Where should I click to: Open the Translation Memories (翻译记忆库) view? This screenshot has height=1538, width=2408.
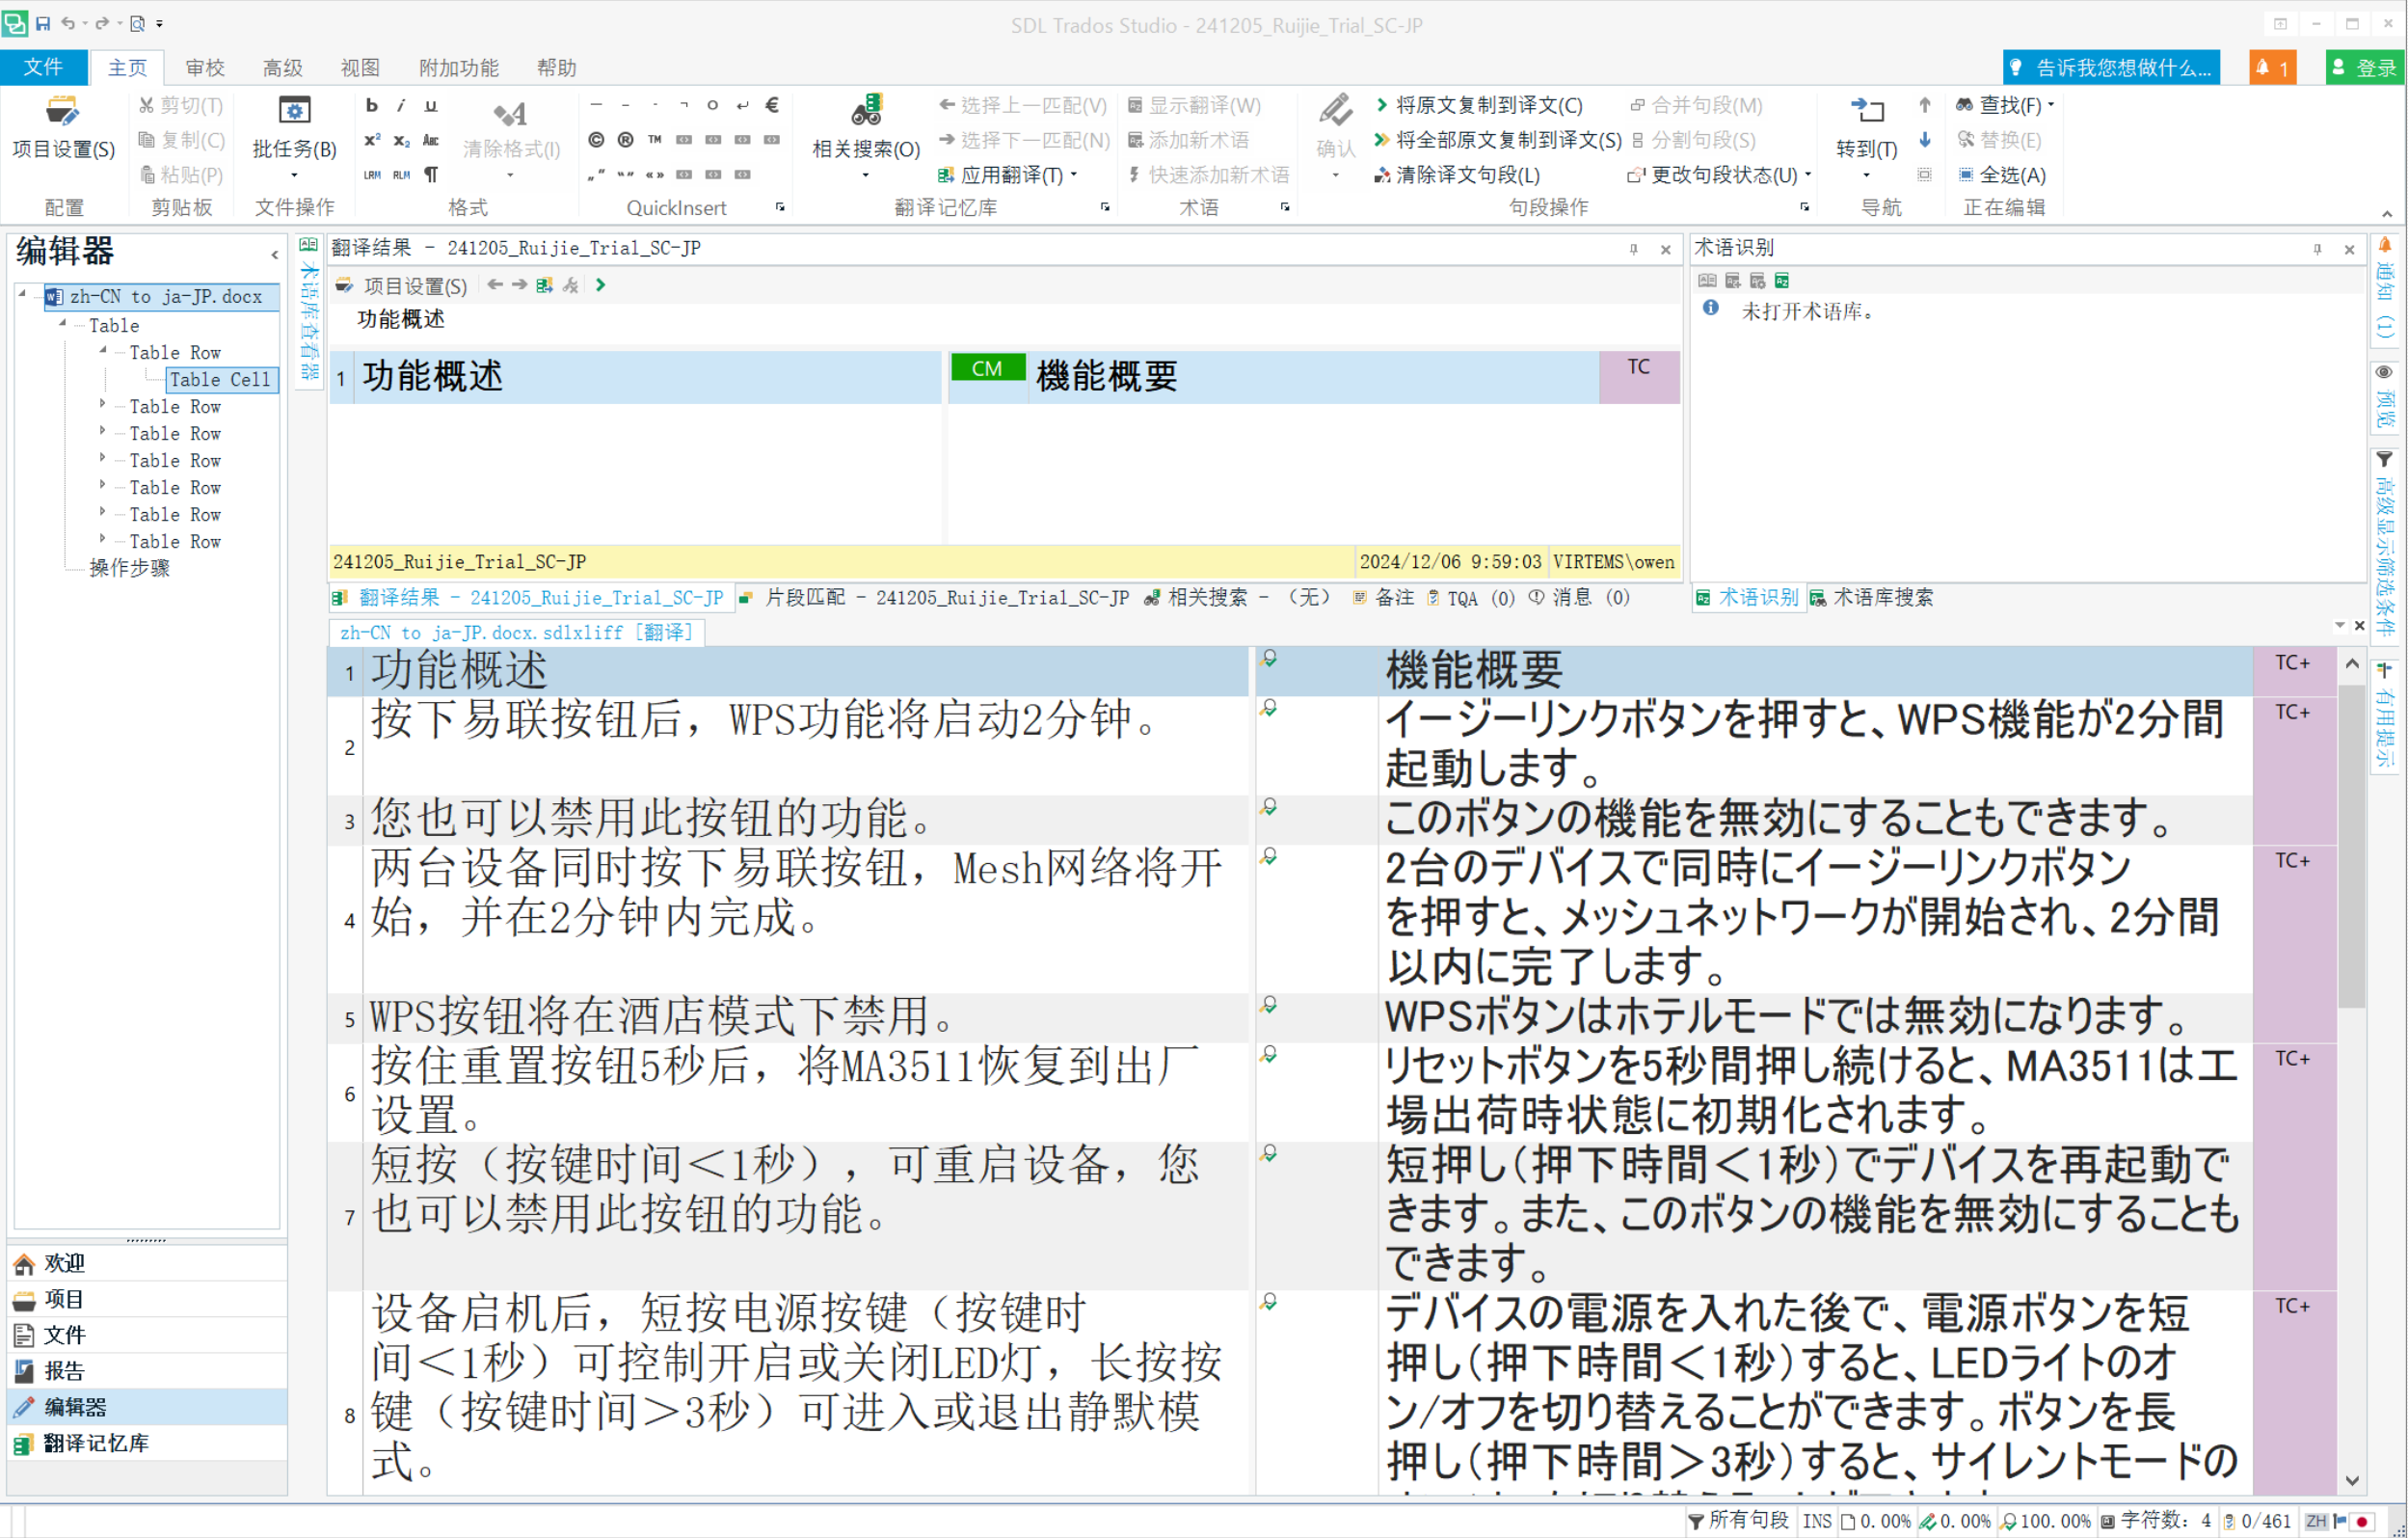tap(147, 1443)
